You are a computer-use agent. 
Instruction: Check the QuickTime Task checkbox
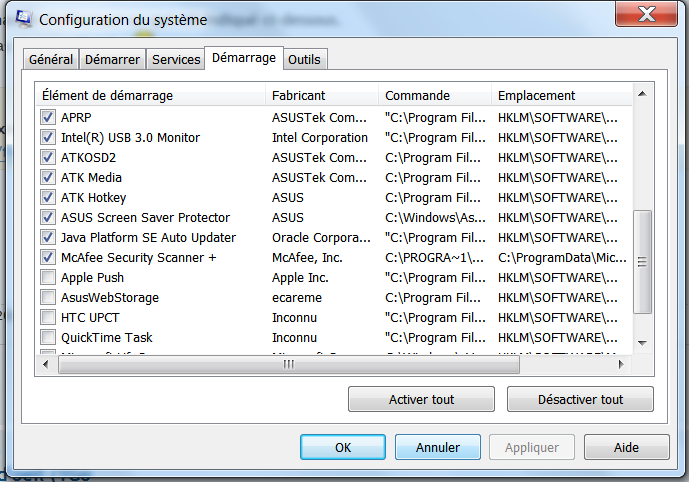coord(47,337)
